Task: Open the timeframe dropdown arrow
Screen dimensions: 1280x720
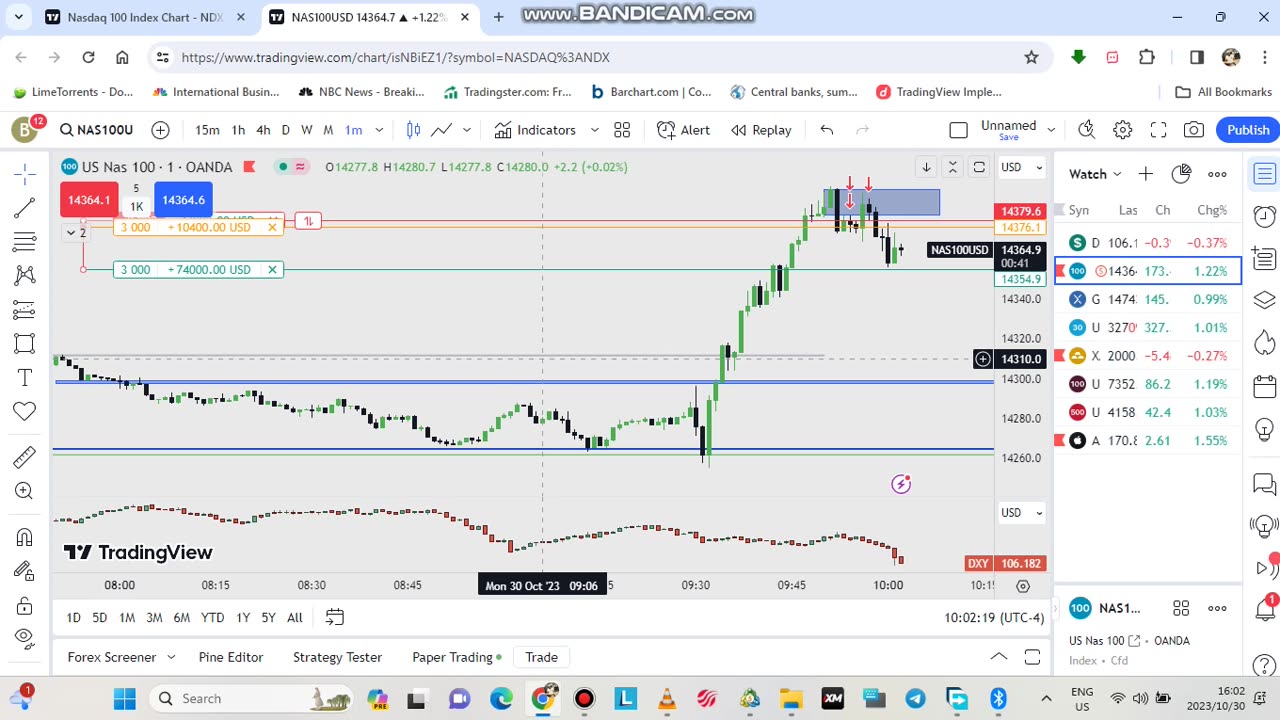Action: point(379,130)
